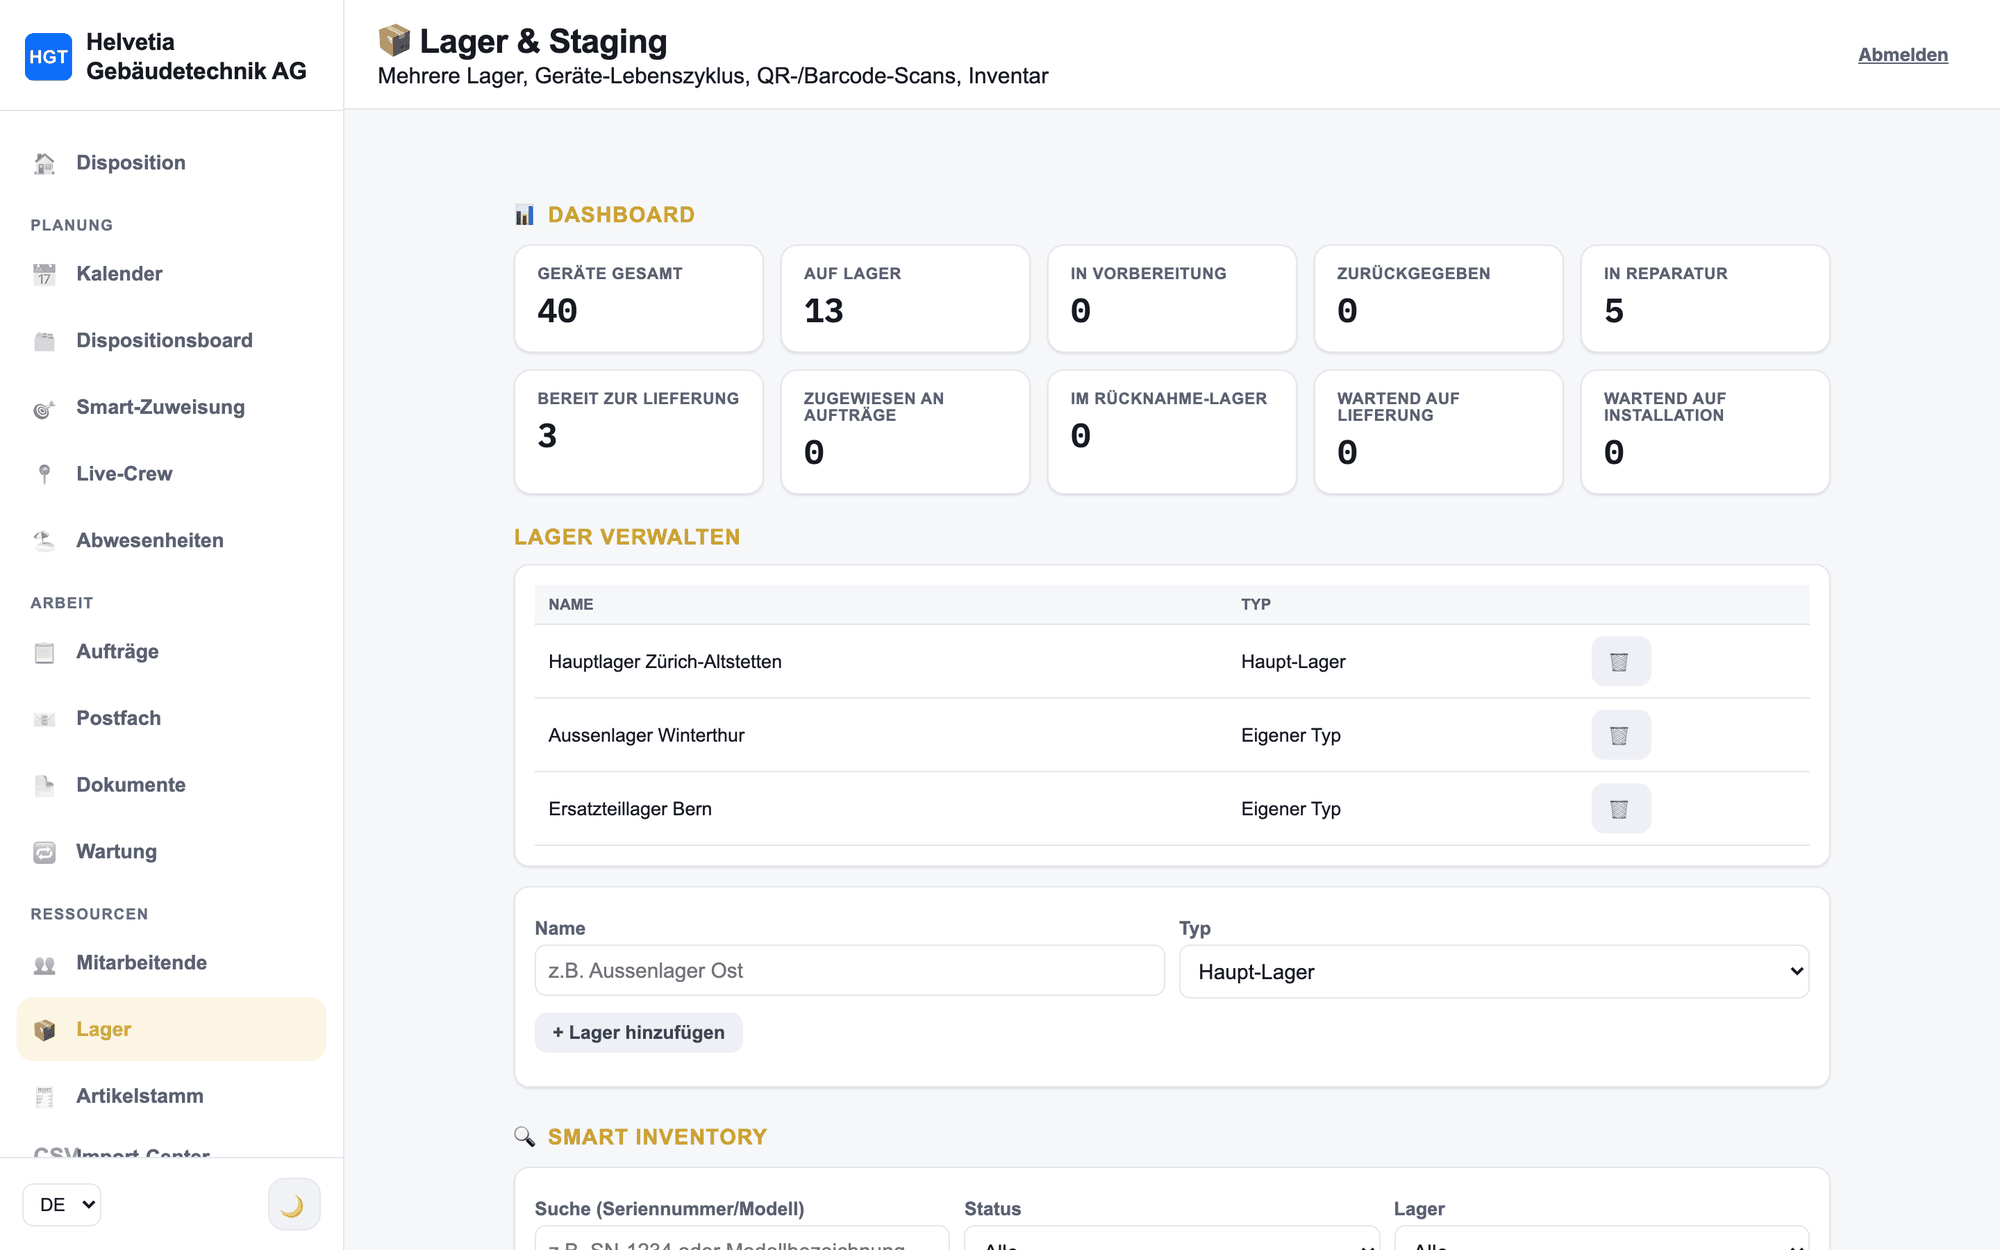Screen dimensions: 2000x1250
Task: Click the Ersatzteillager Bern name cell
Action: [x=630, y=809]
